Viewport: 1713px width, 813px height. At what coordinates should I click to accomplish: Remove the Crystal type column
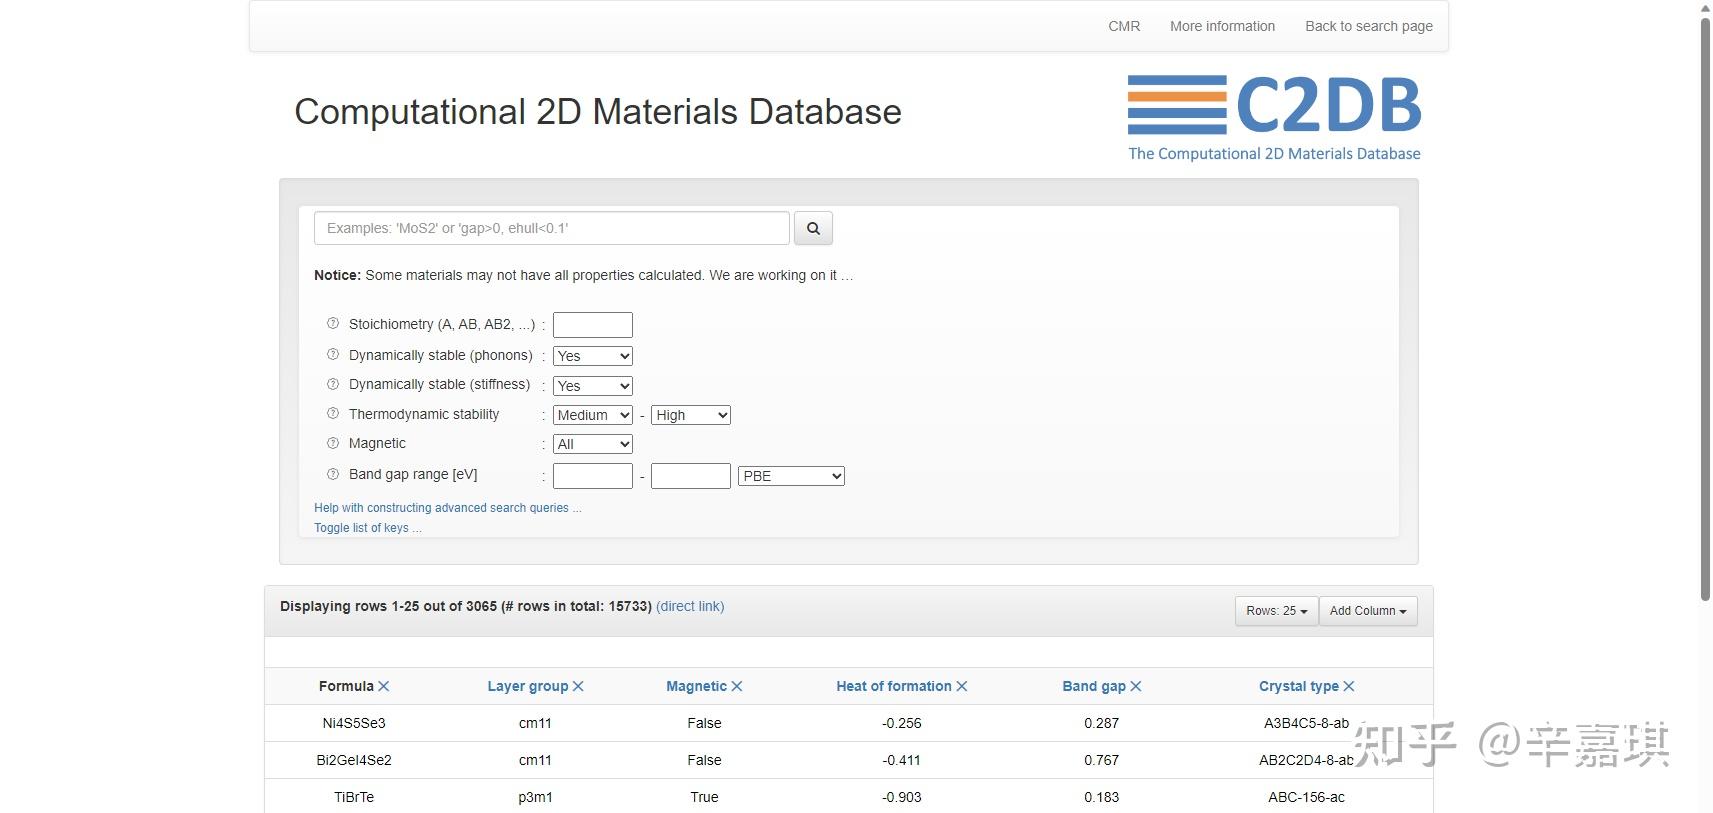(x=1349, y=686)
